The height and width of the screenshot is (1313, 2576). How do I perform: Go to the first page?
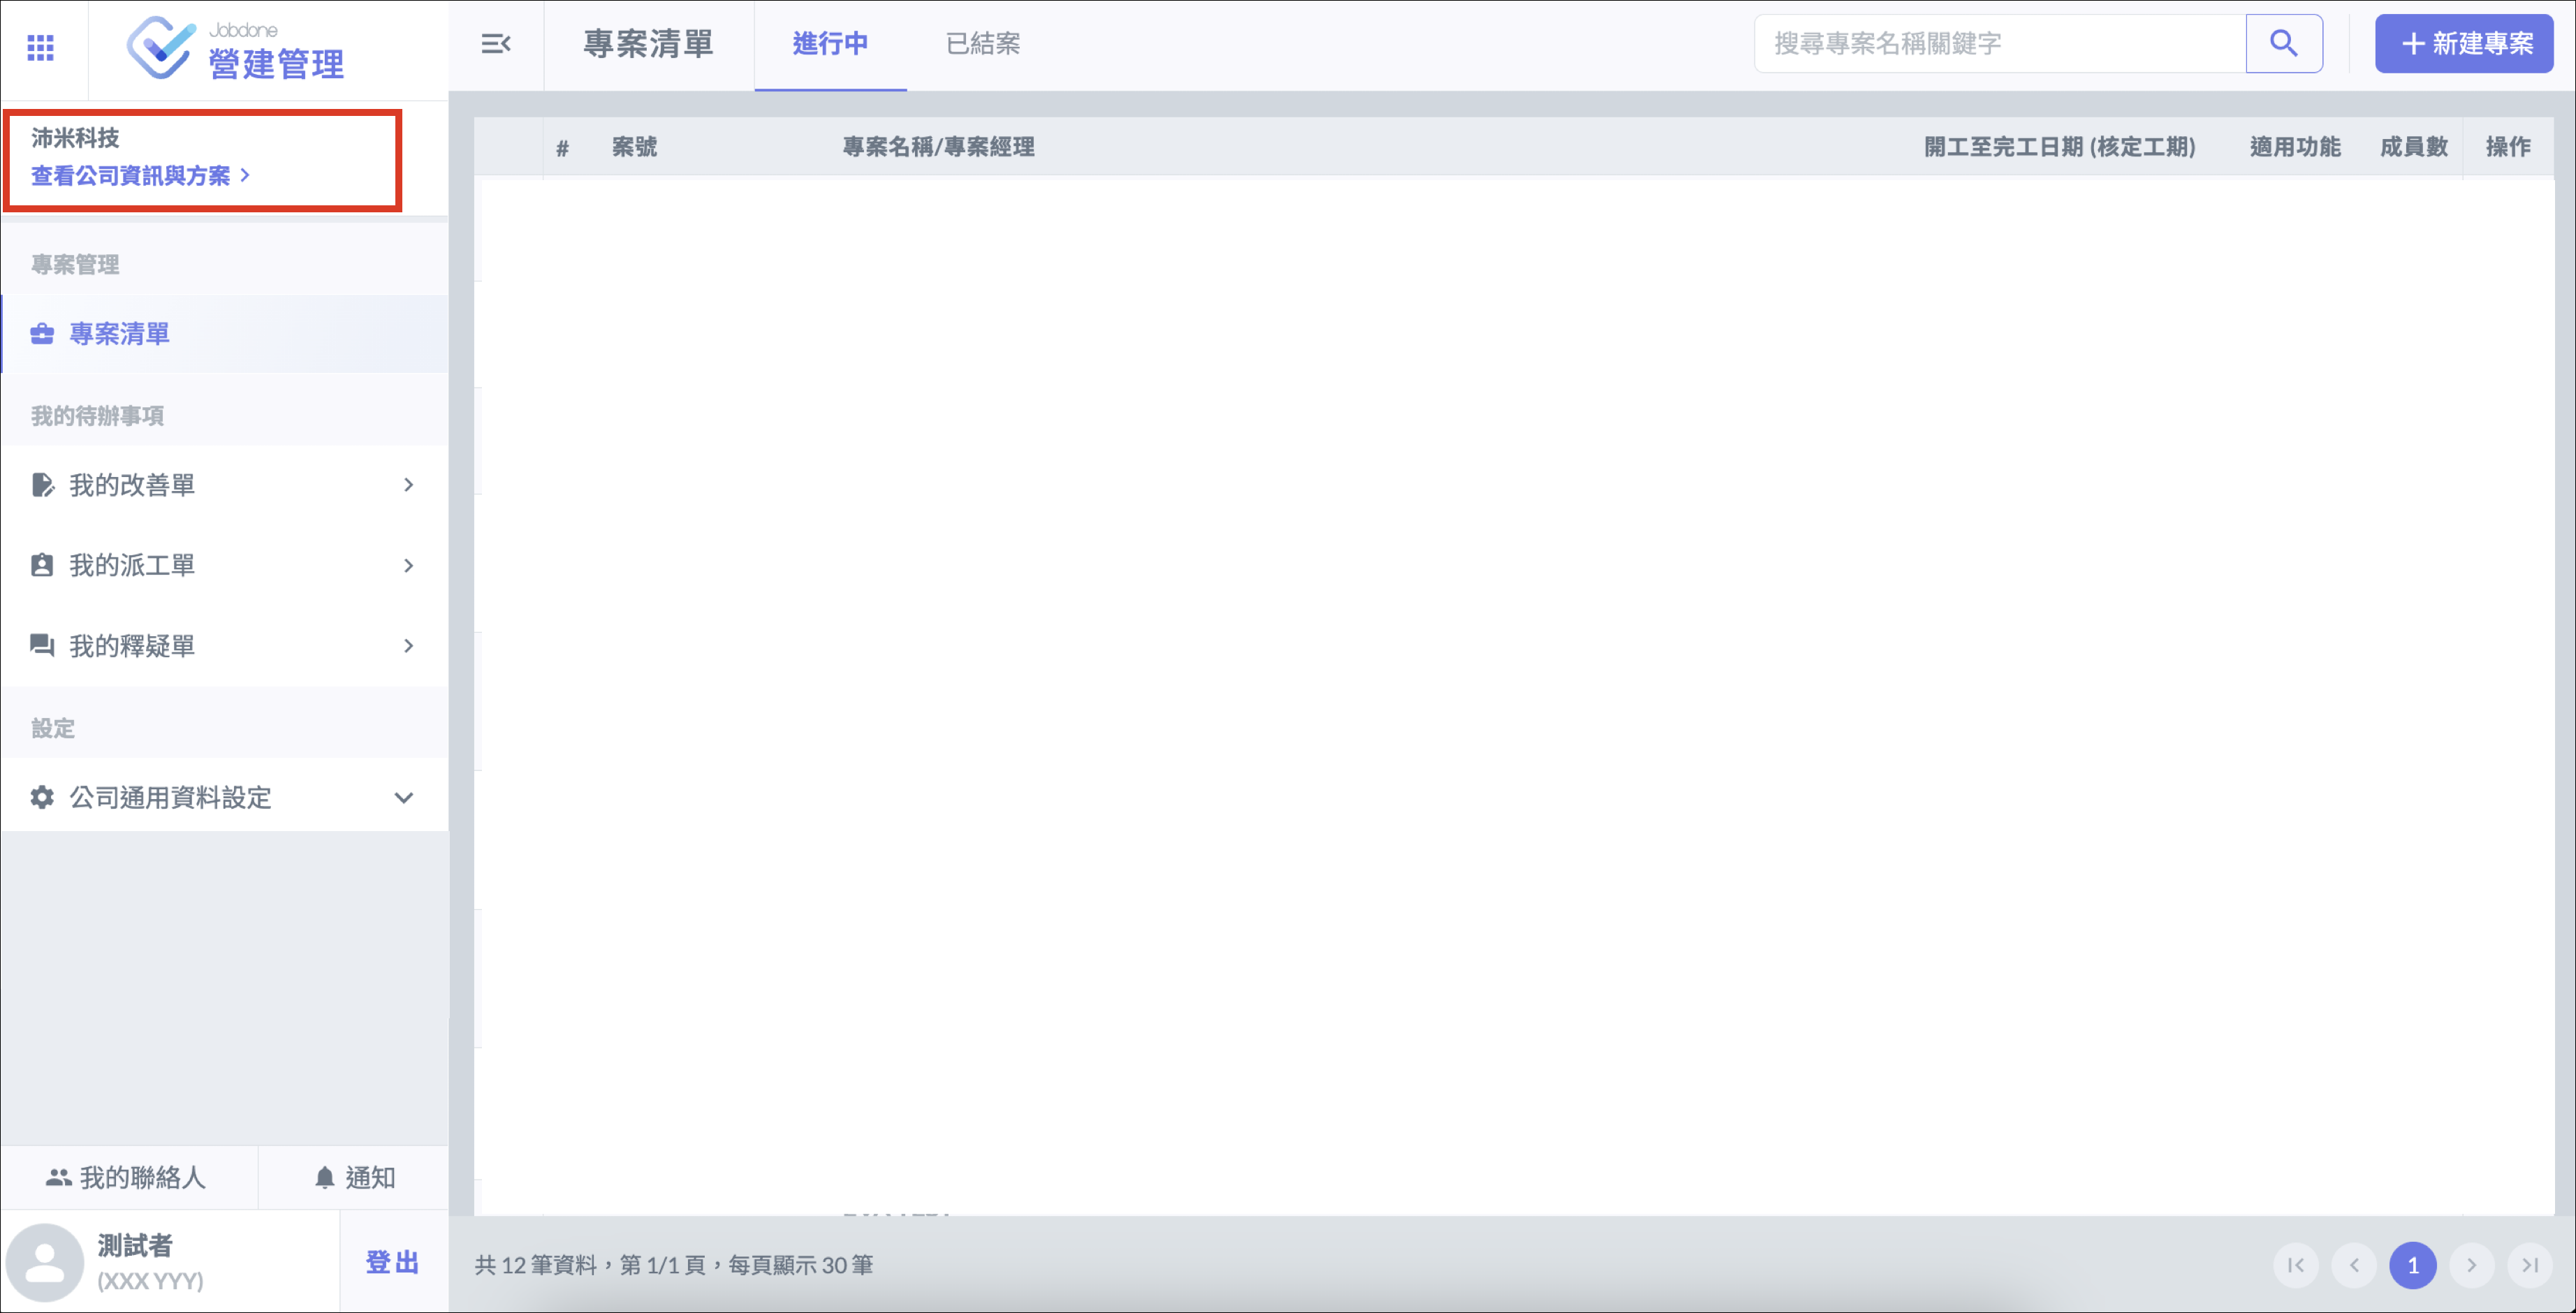pyautogui.click(x=2296, y=1265)
